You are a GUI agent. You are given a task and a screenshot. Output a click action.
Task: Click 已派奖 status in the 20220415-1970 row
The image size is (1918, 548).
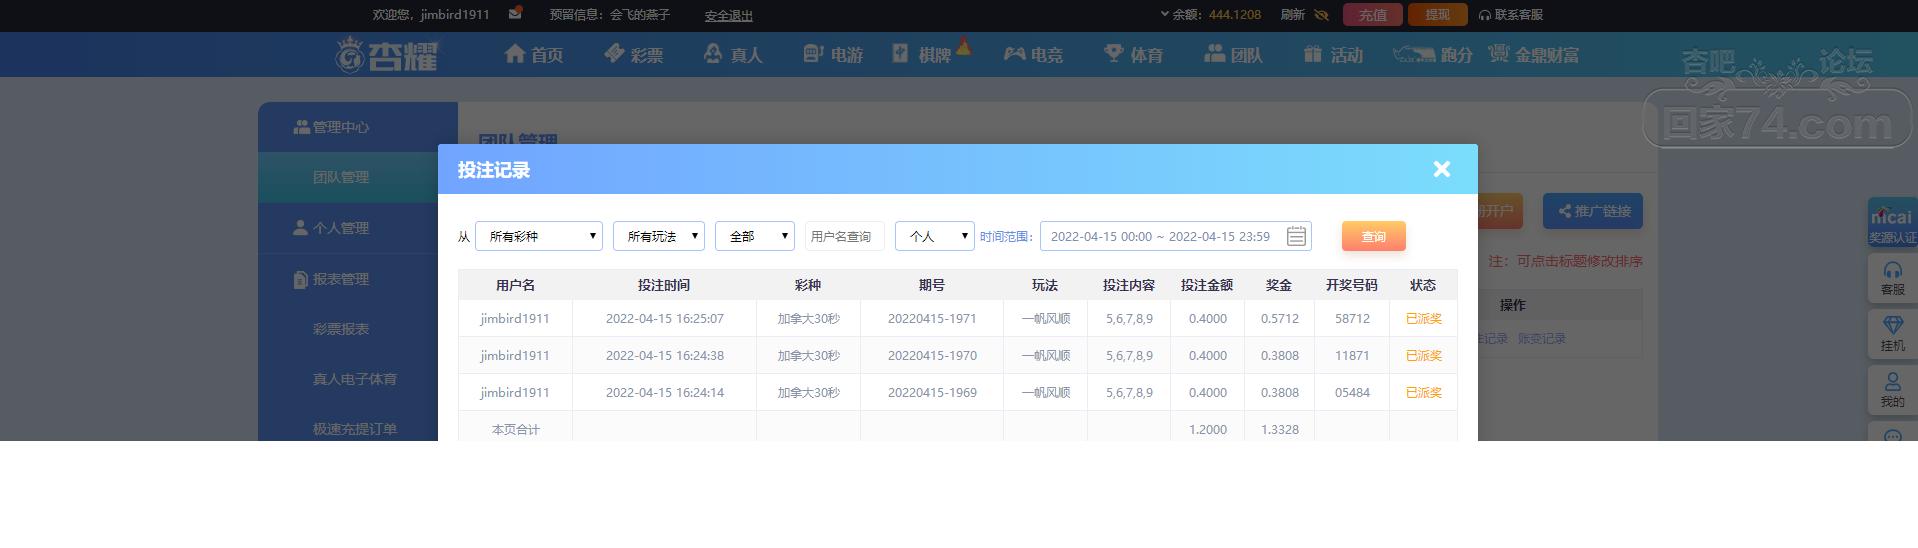coord(1423,355)
